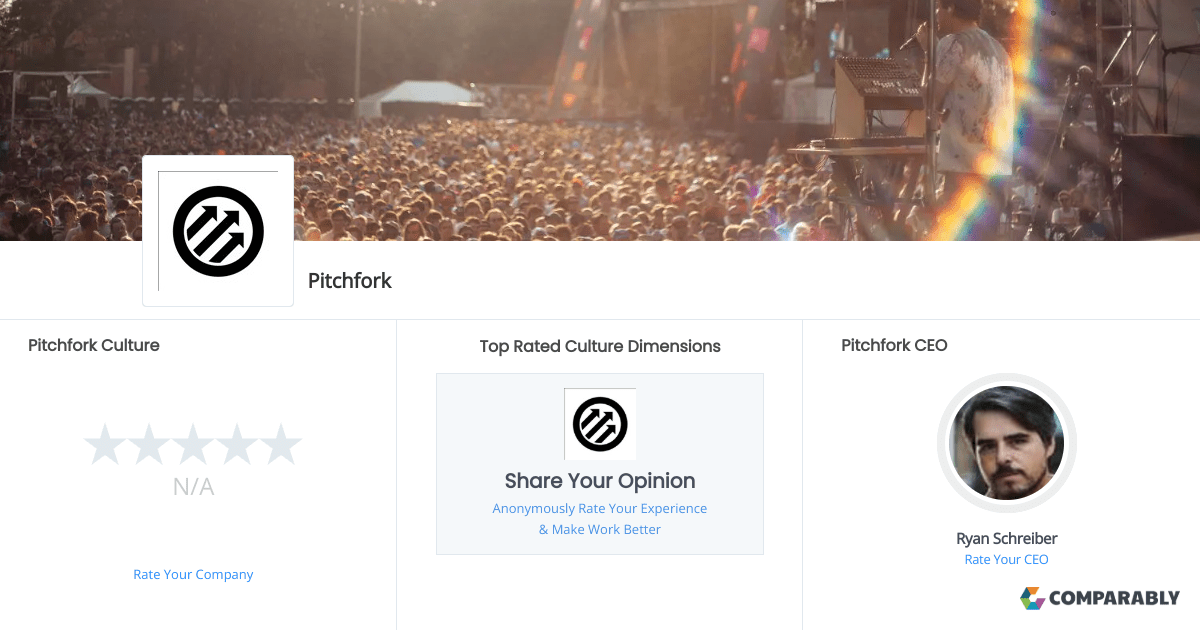Click the Pitchfork company name heading

pos(349,281)
